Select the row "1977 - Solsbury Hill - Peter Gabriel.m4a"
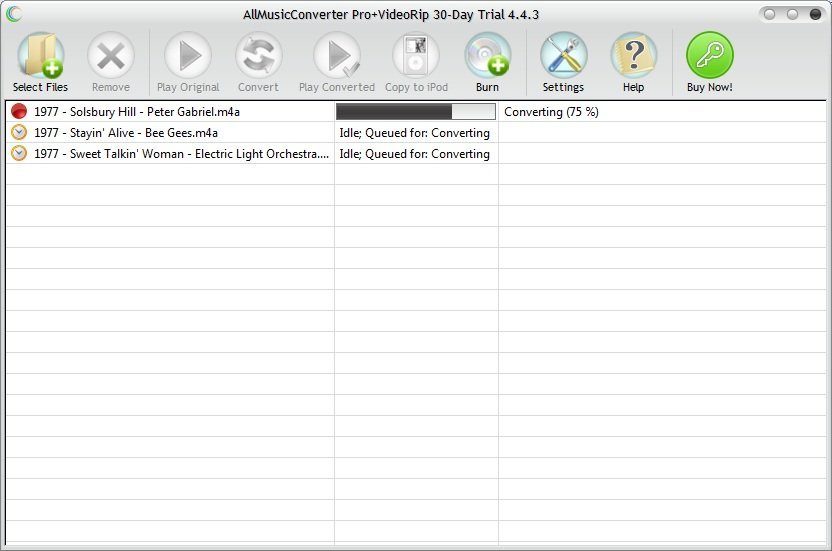 click(416, 111)
